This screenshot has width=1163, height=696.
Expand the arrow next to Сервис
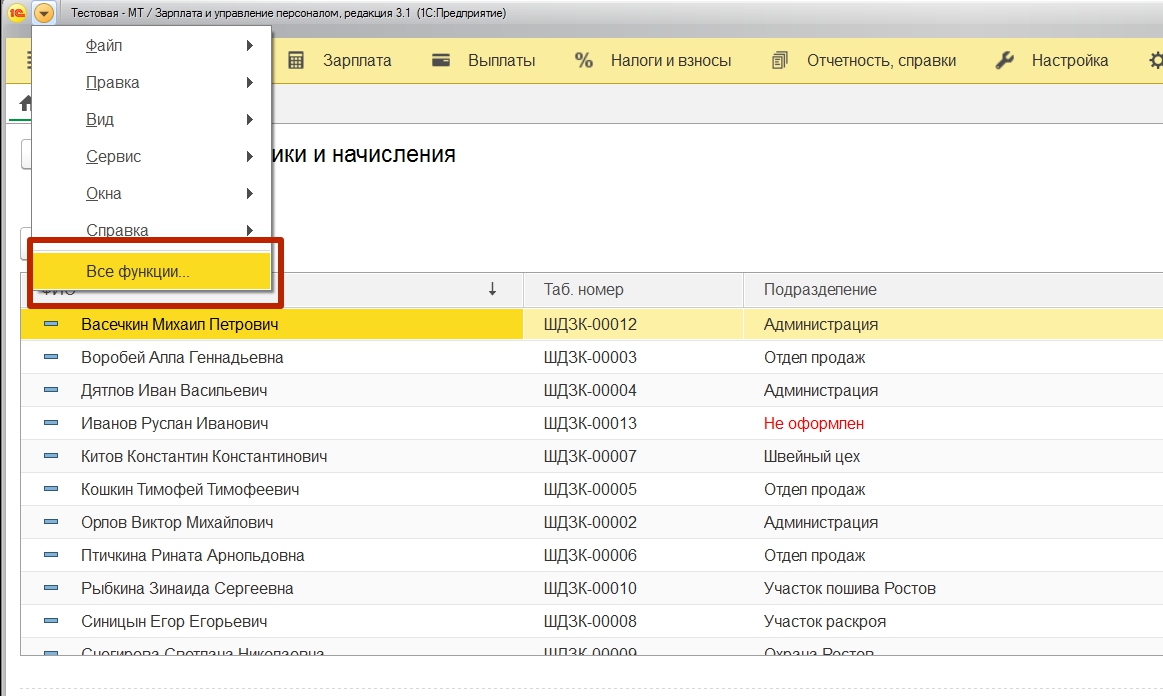(x=250, y=157)
